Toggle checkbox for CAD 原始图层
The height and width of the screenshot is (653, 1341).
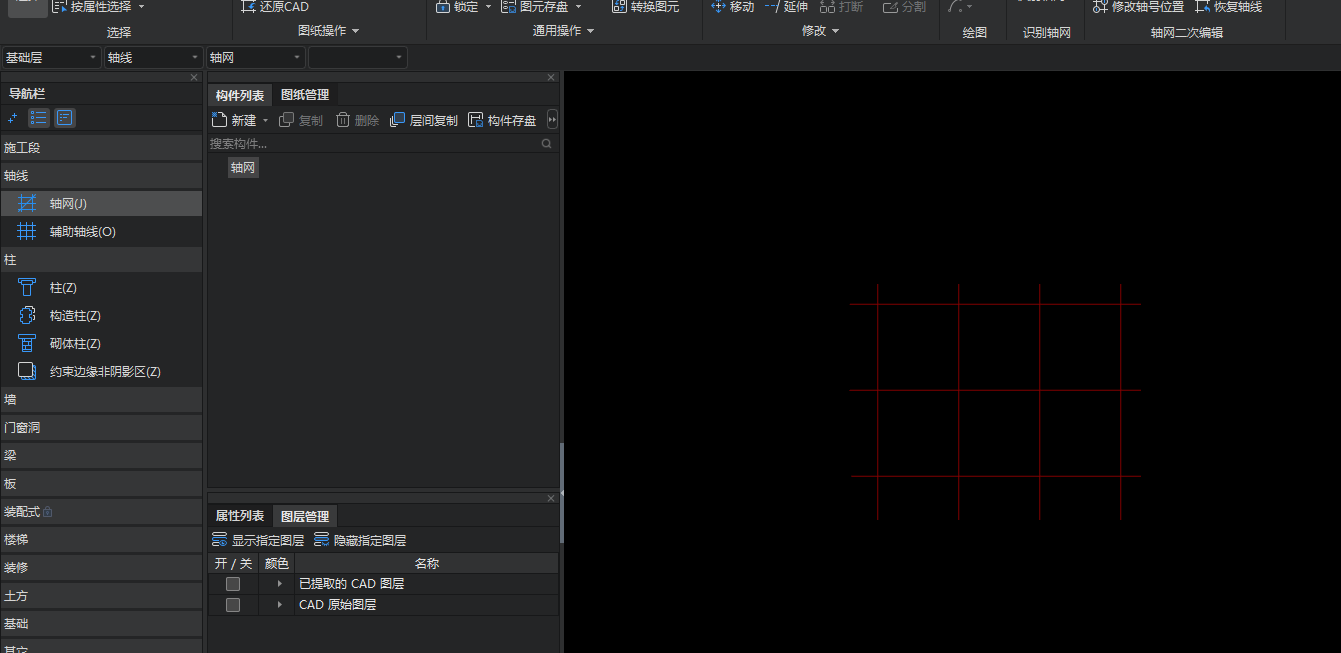pyautogui.click(x=233, y=606)
